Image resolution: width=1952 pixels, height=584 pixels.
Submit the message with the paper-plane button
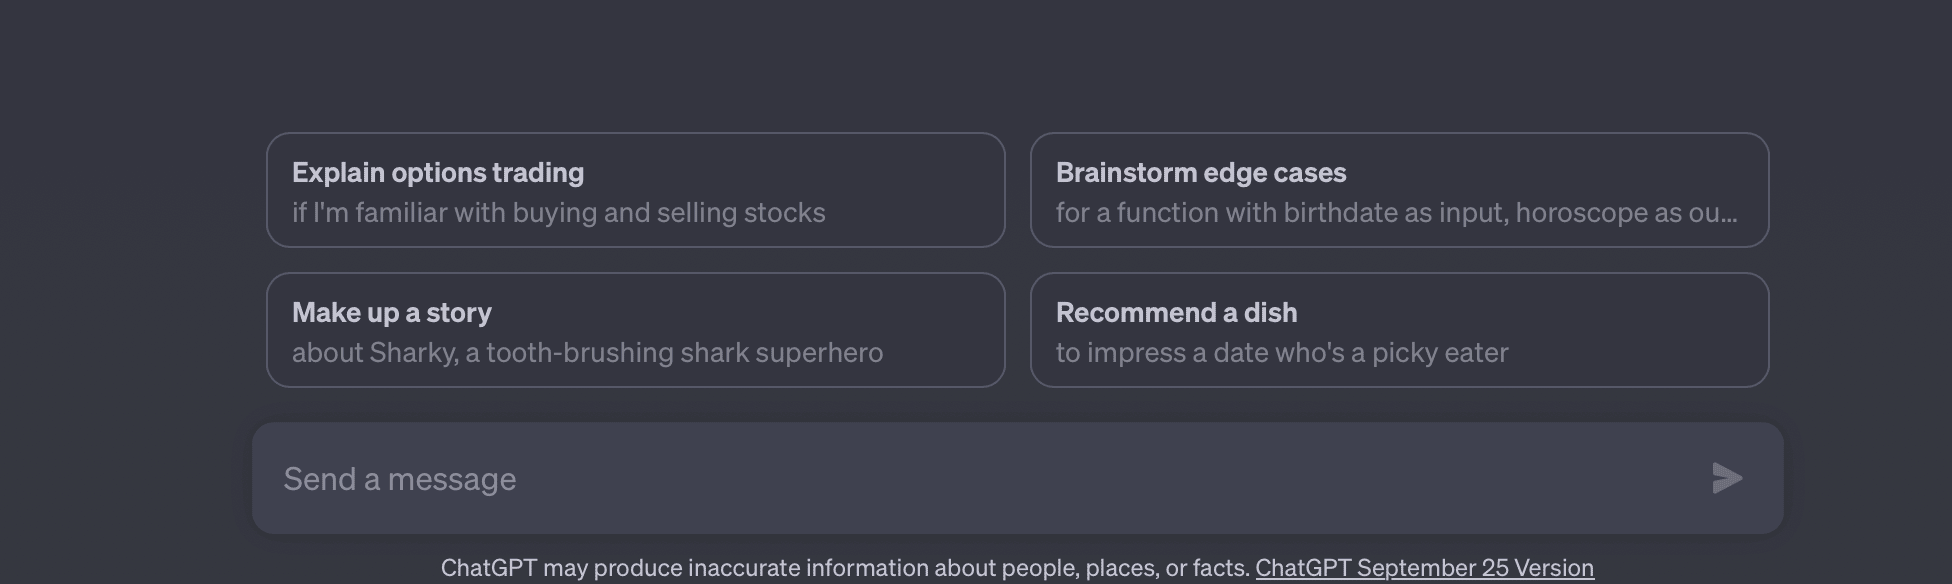pos(1727,478)
